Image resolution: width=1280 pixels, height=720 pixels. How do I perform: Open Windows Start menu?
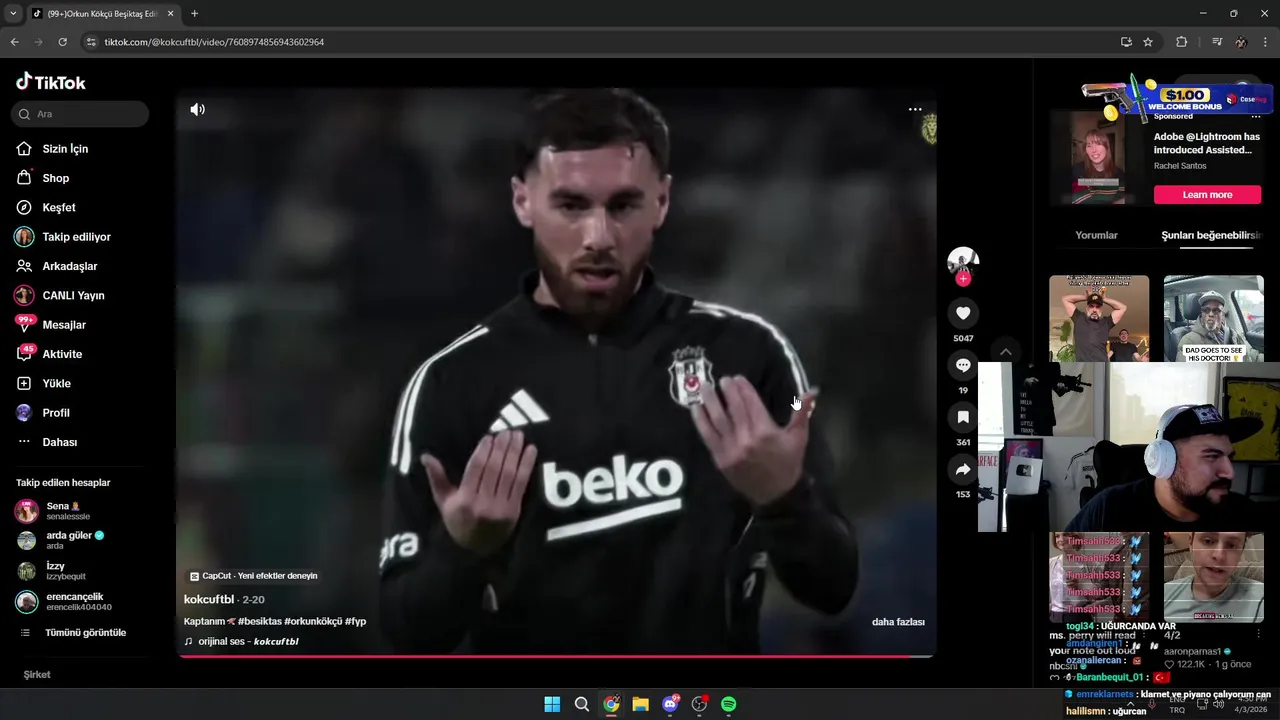pyautogui.click(x=552, y=704)
